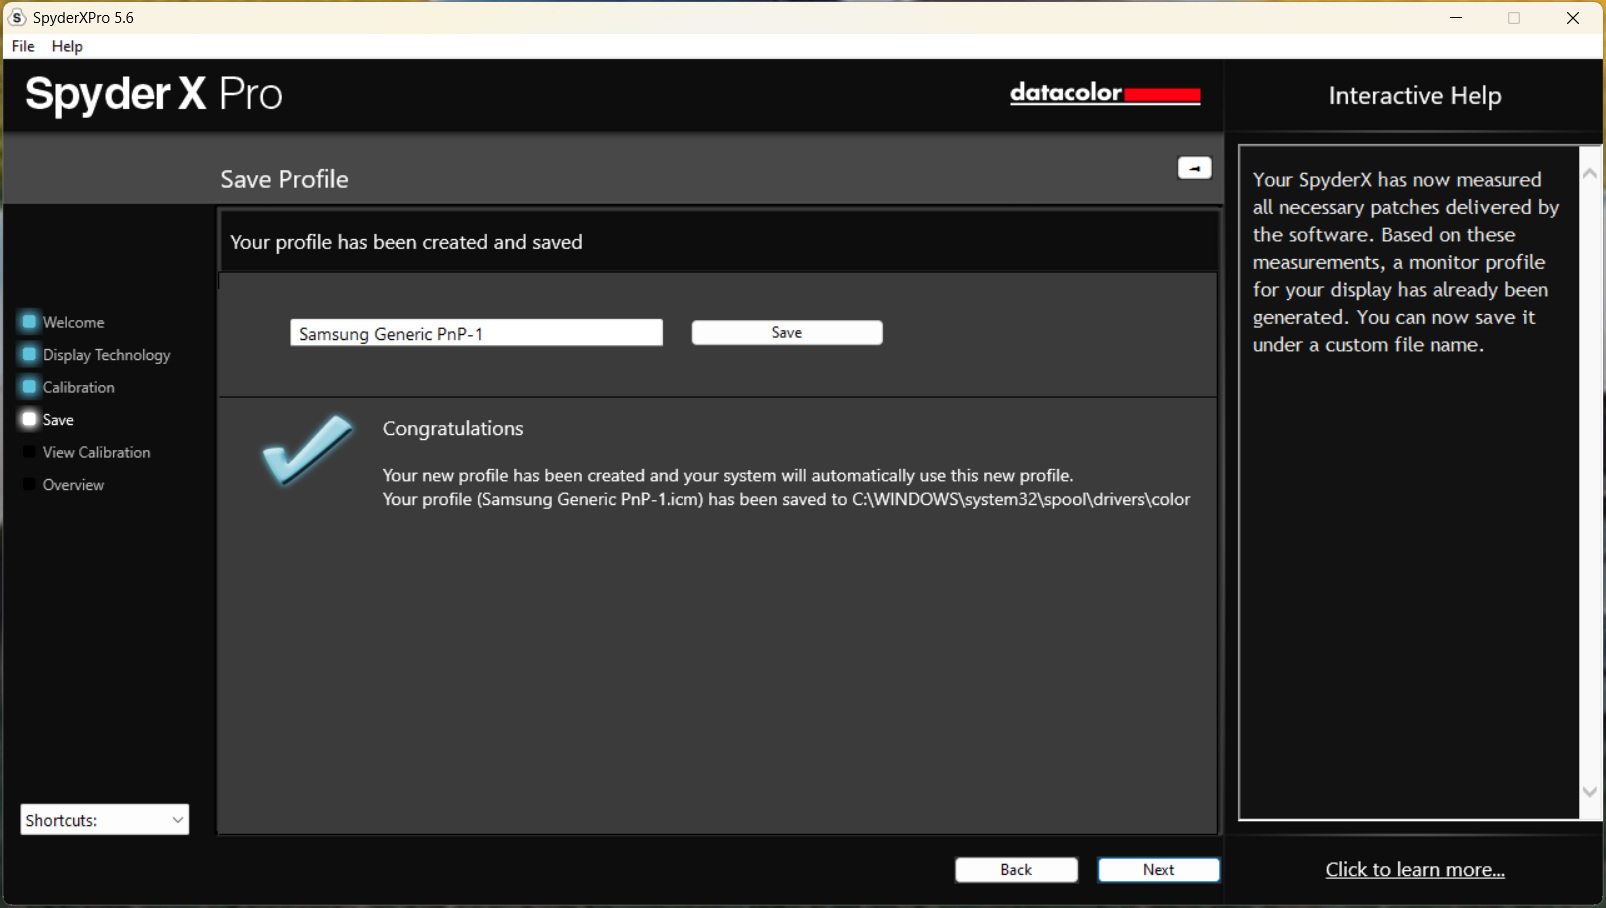Open the Click to learn more link

pyautogui.click(x=1415, y=870)
